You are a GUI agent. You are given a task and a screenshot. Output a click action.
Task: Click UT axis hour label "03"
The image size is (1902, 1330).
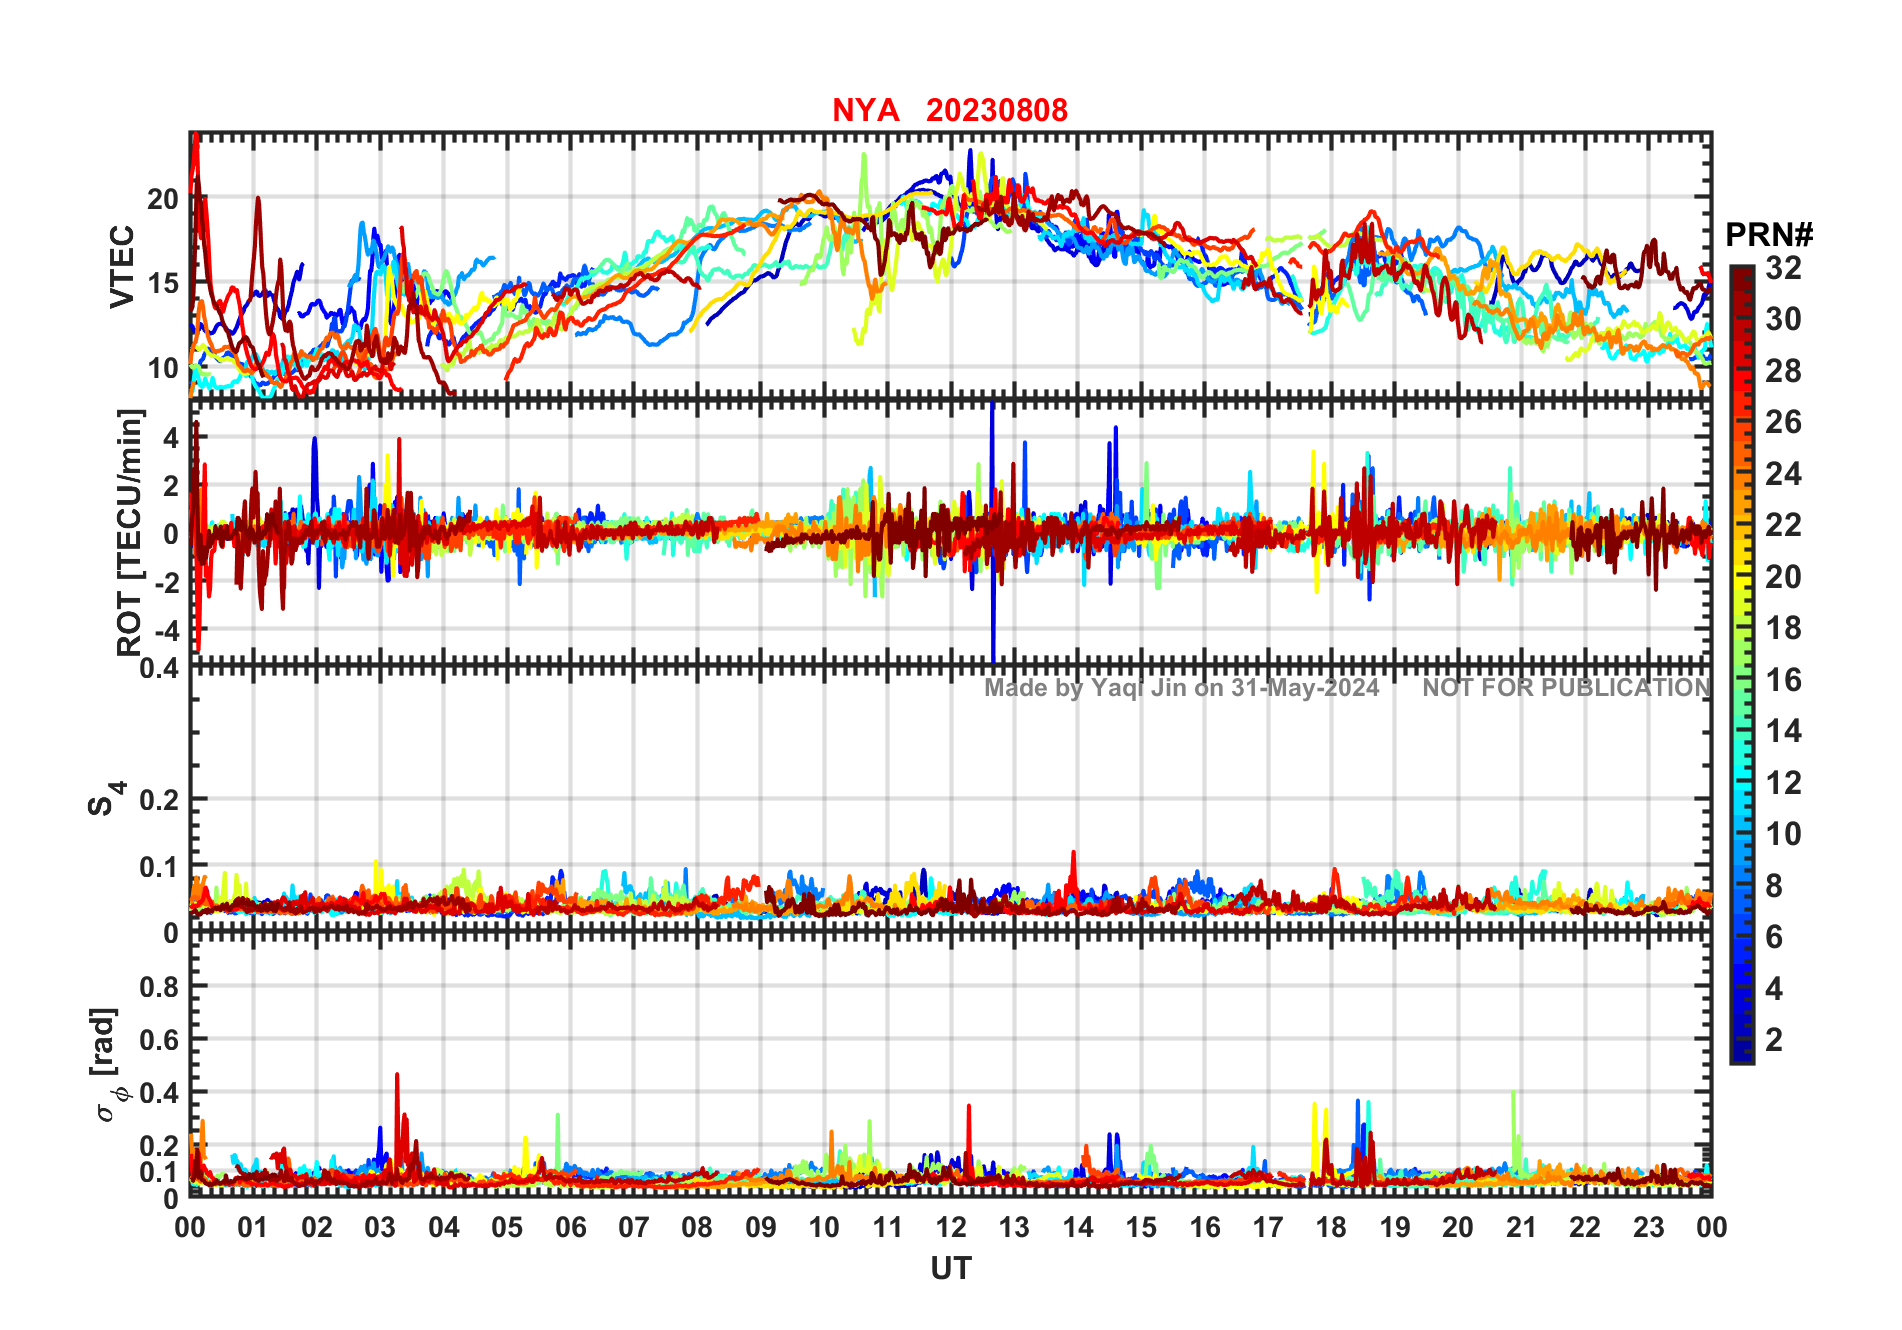[x=380, y=1227]
